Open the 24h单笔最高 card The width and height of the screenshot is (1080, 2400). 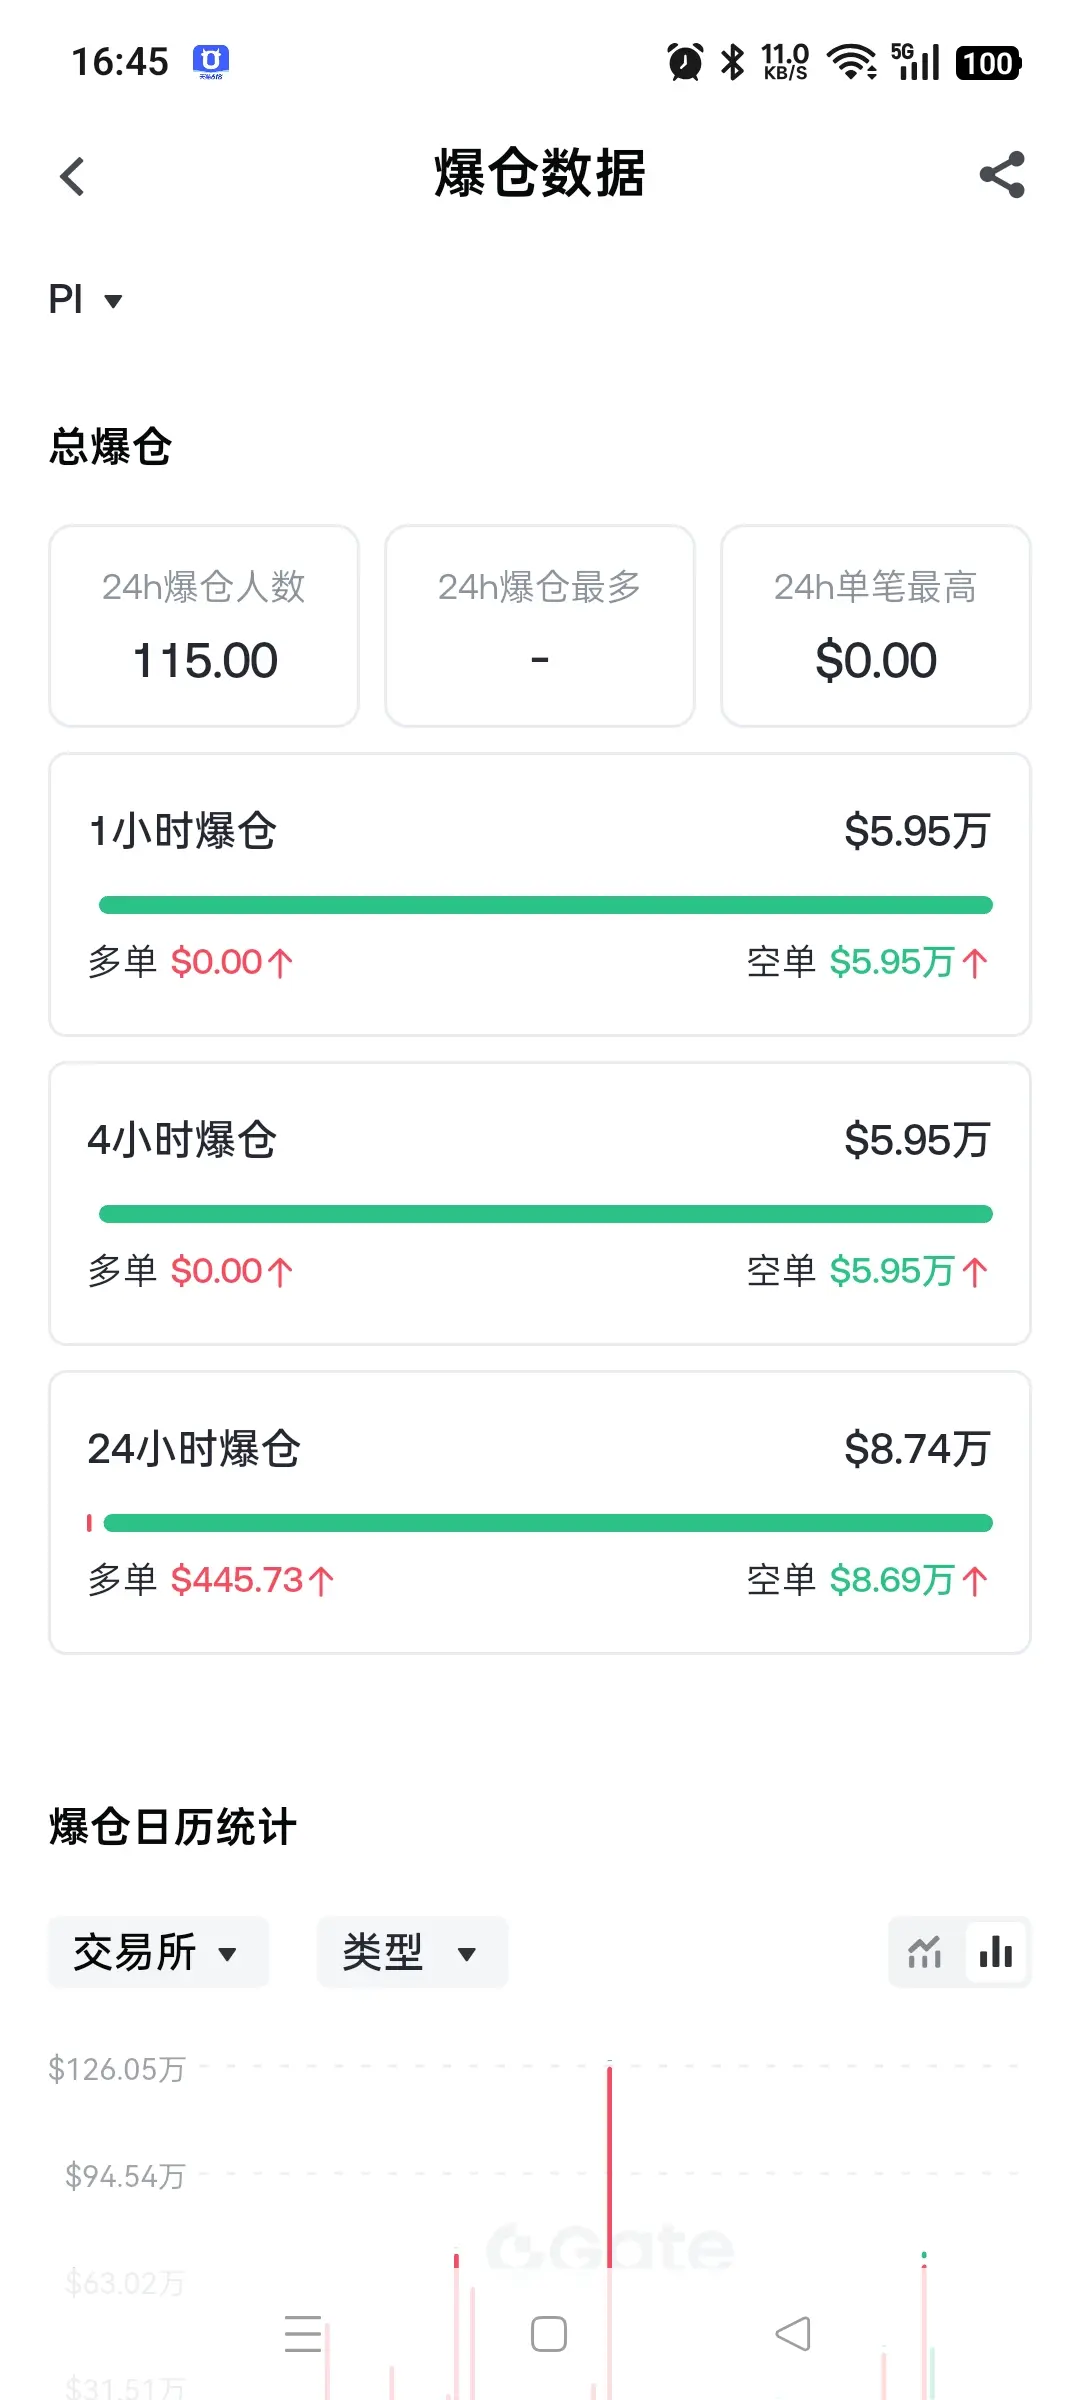point(876,626)
